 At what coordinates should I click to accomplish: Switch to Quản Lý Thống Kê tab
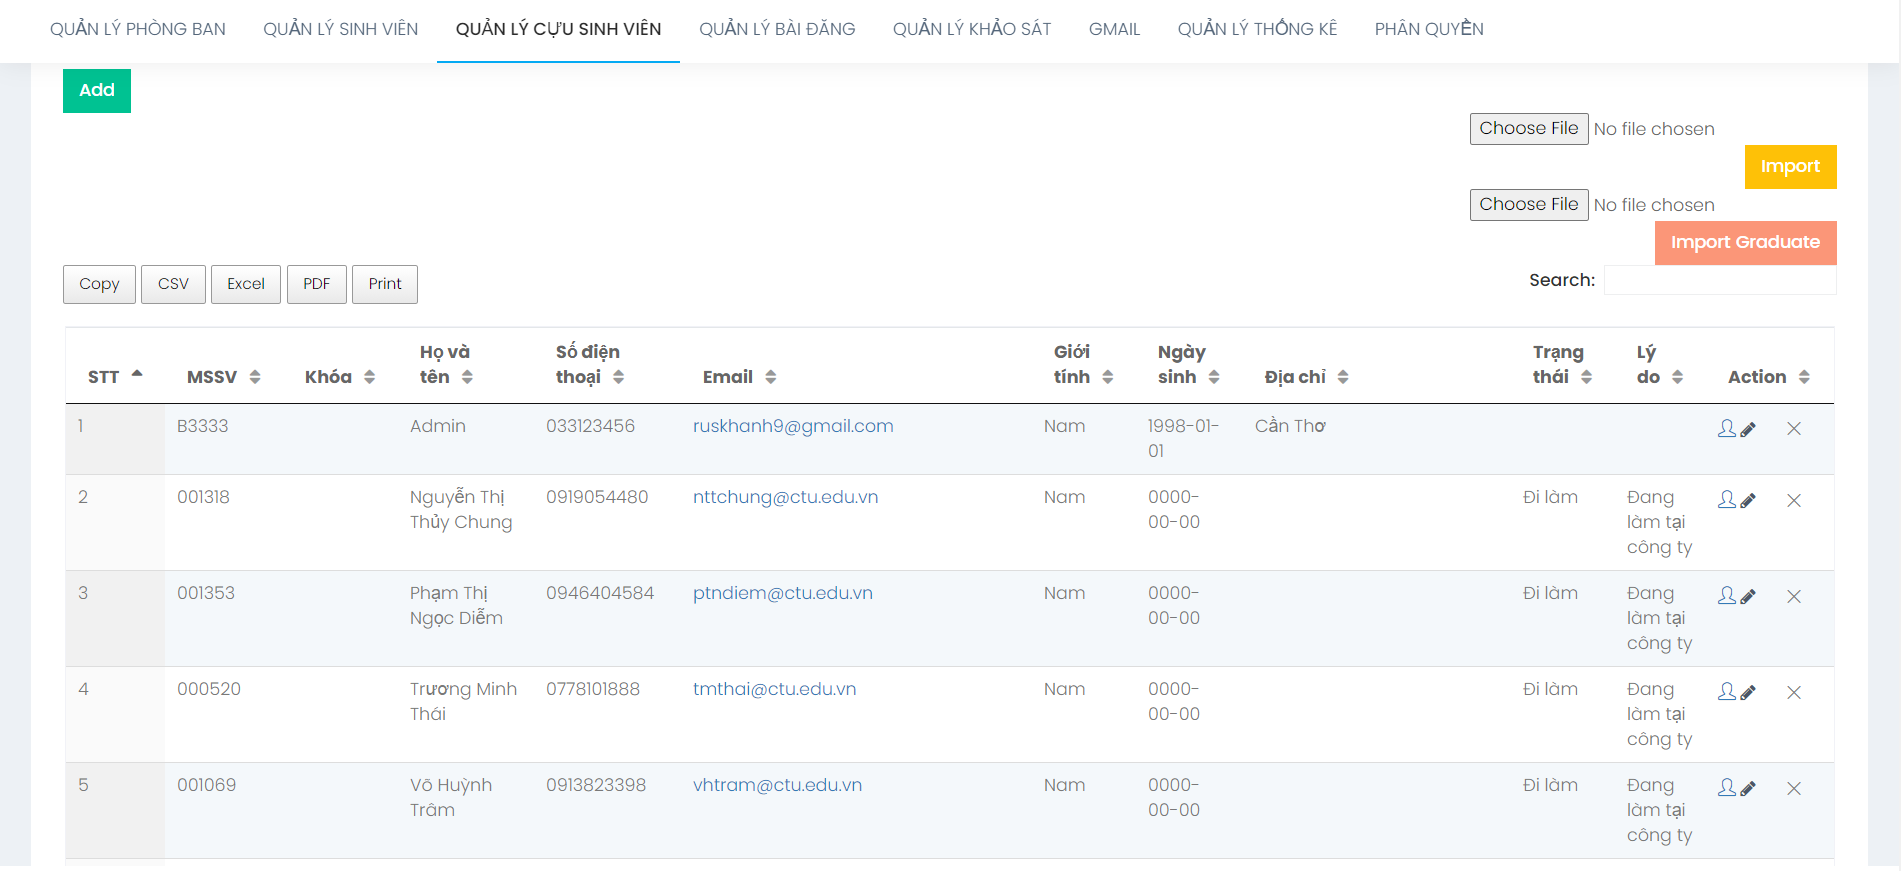[1257, 29]
